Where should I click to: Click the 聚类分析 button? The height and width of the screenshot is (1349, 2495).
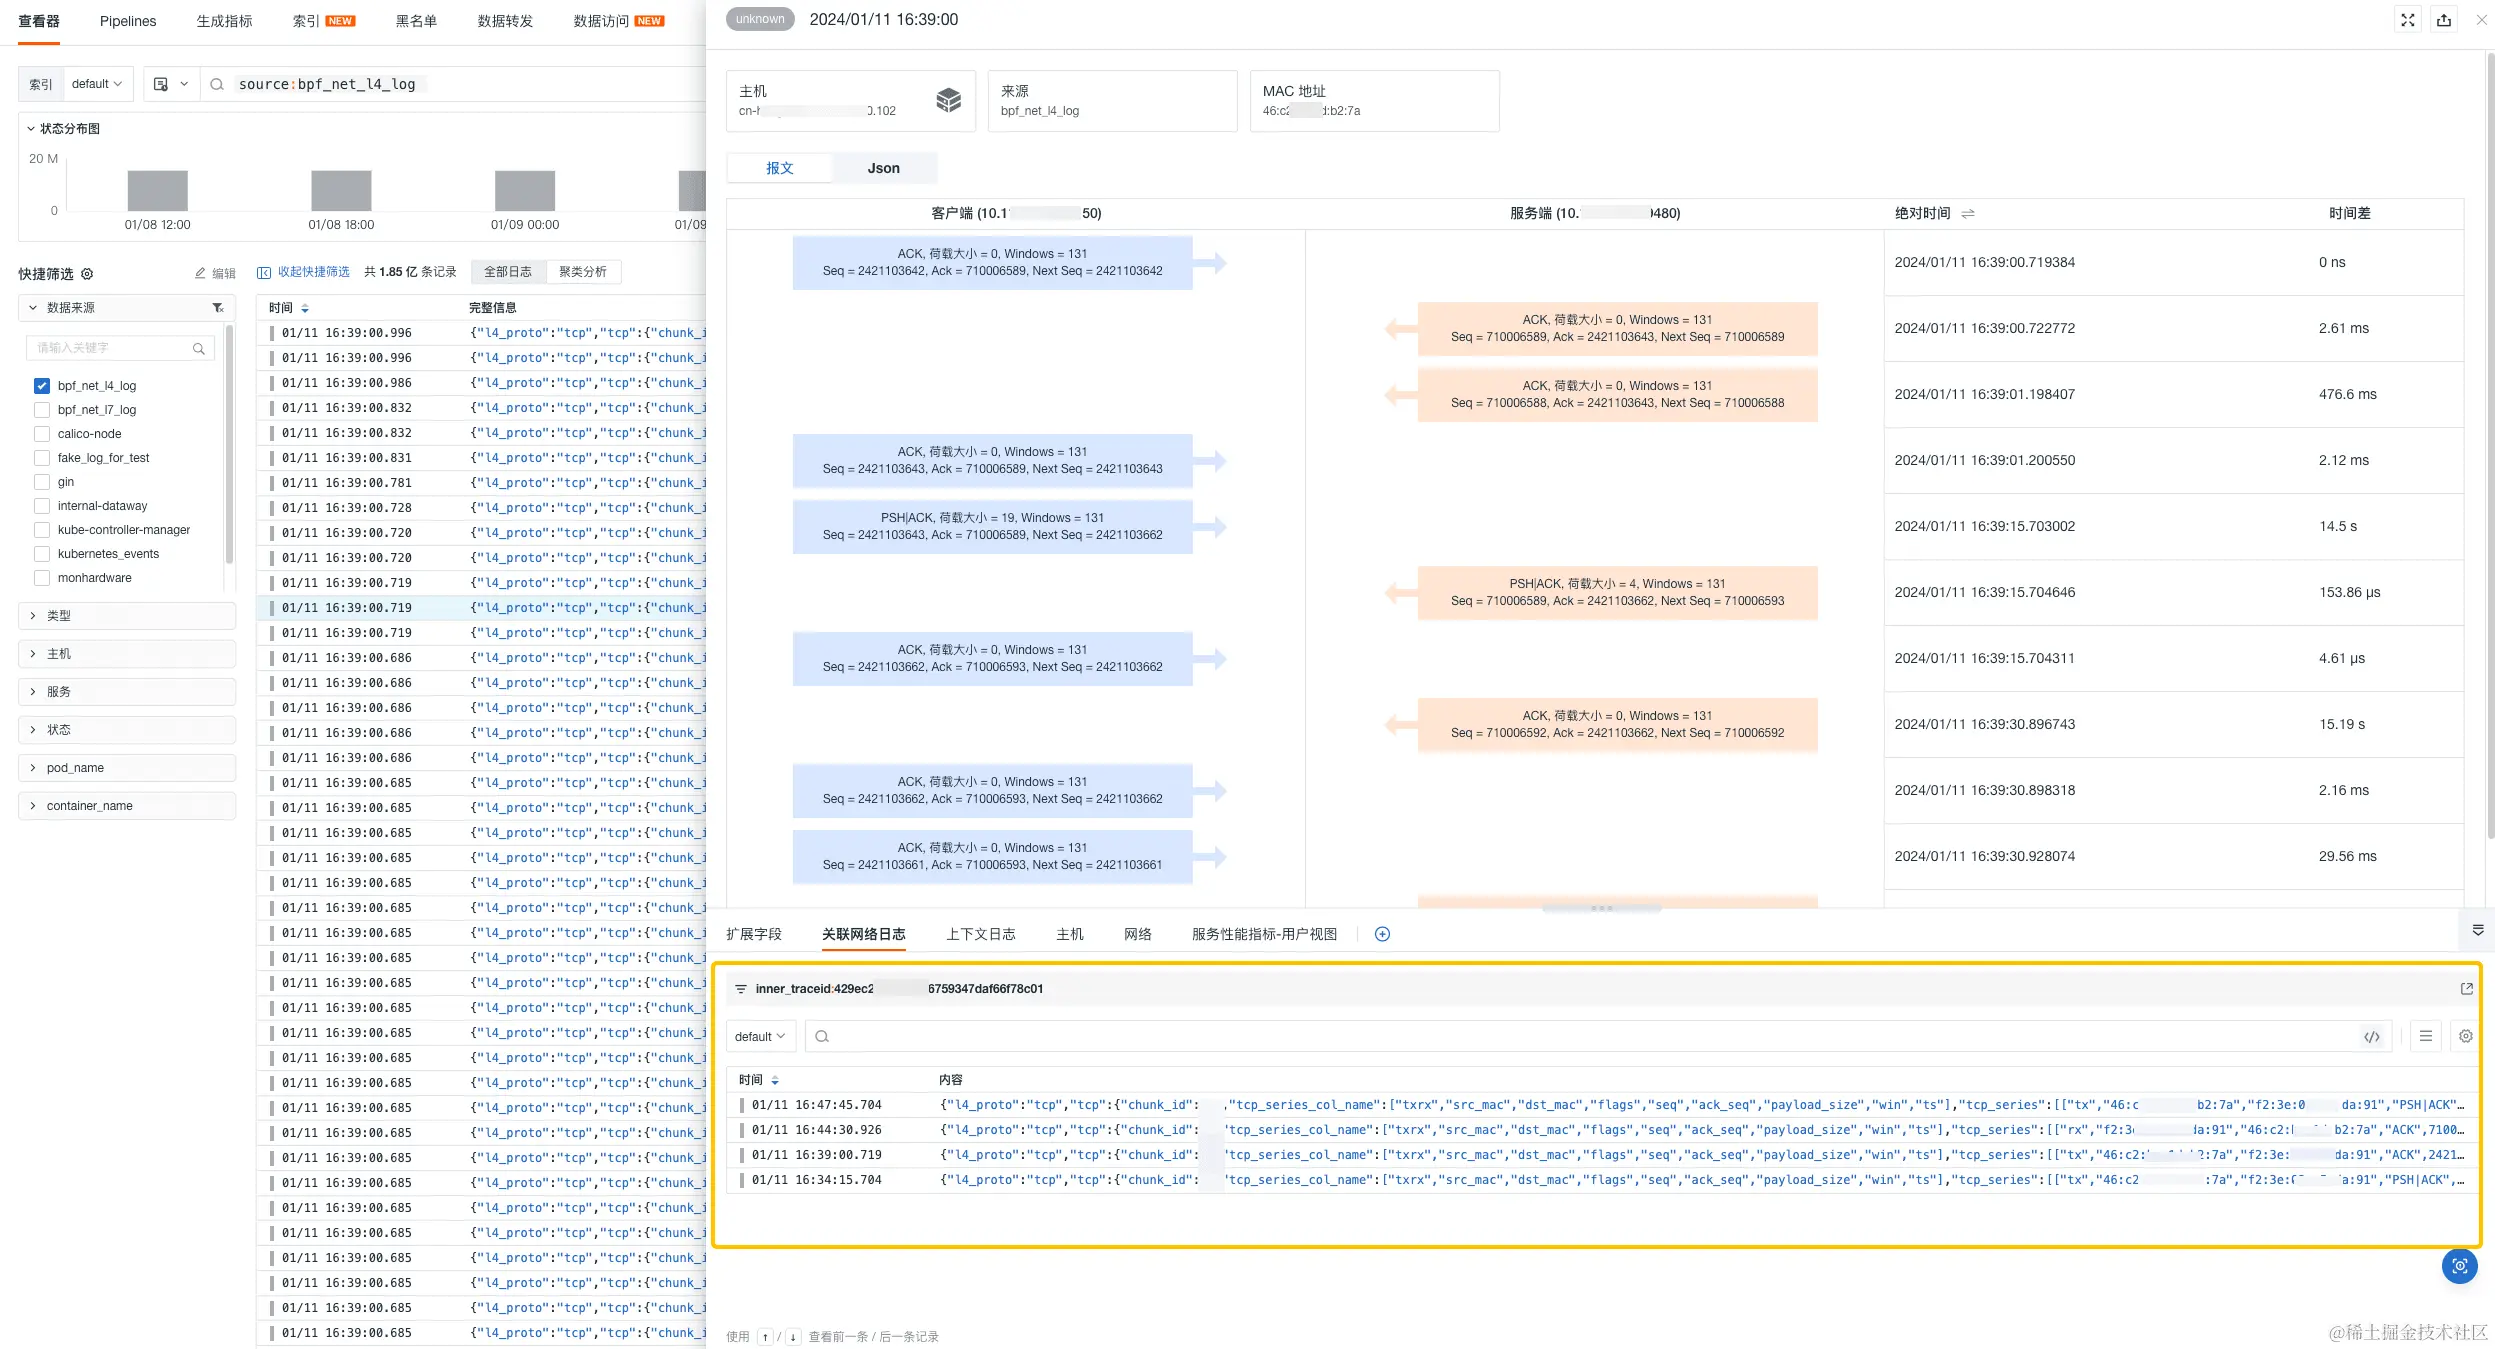(x=583, y=272)
